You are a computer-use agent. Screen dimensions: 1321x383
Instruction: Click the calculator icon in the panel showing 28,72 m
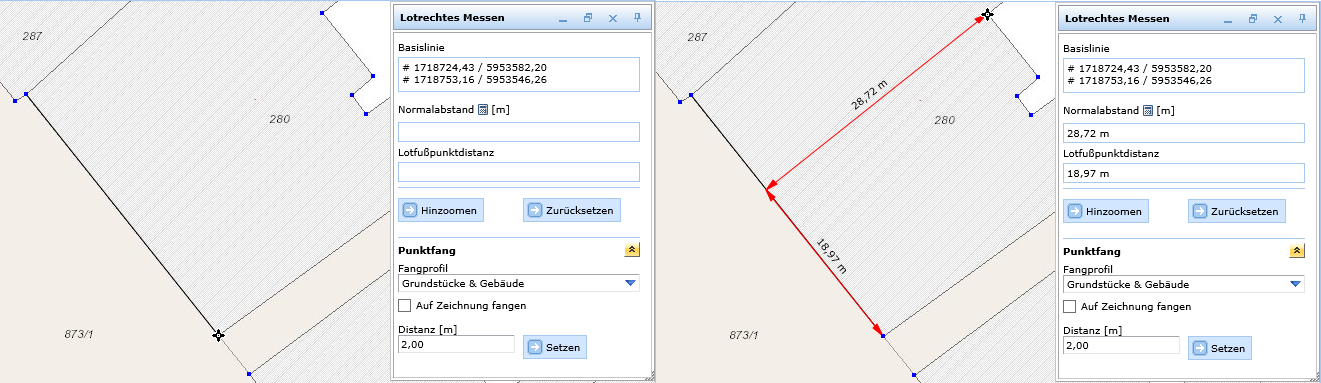pos(1148,110)
